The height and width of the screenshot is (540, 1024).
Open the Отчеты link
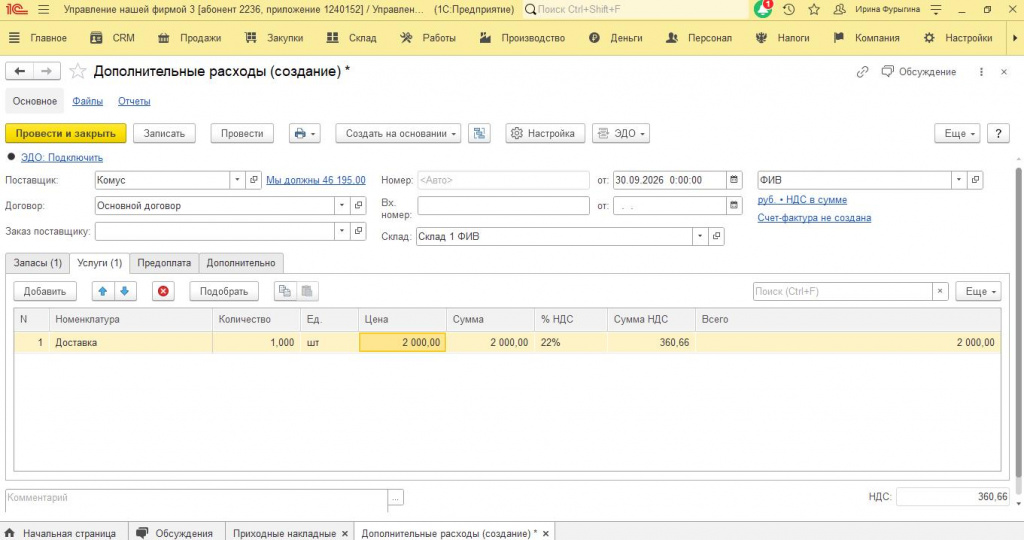click(134, 101)
